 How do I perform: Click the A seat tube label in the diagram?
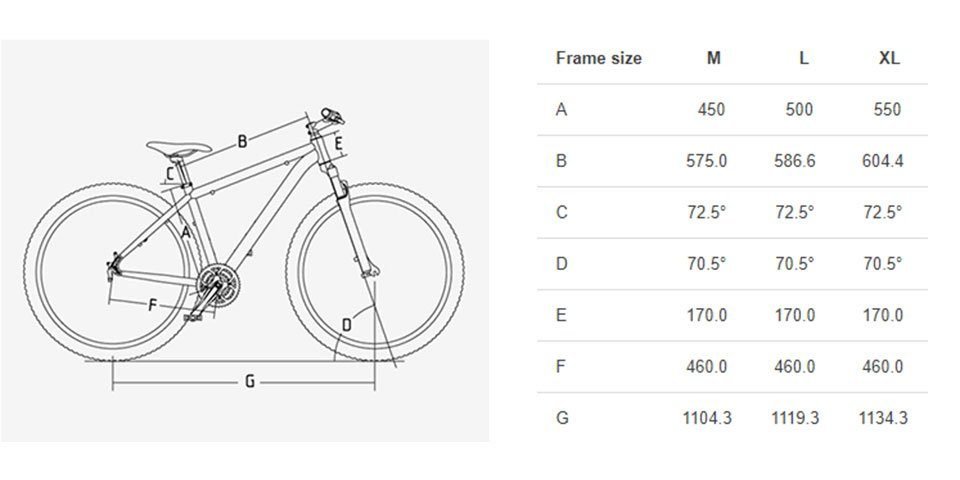tap(187, 233)
